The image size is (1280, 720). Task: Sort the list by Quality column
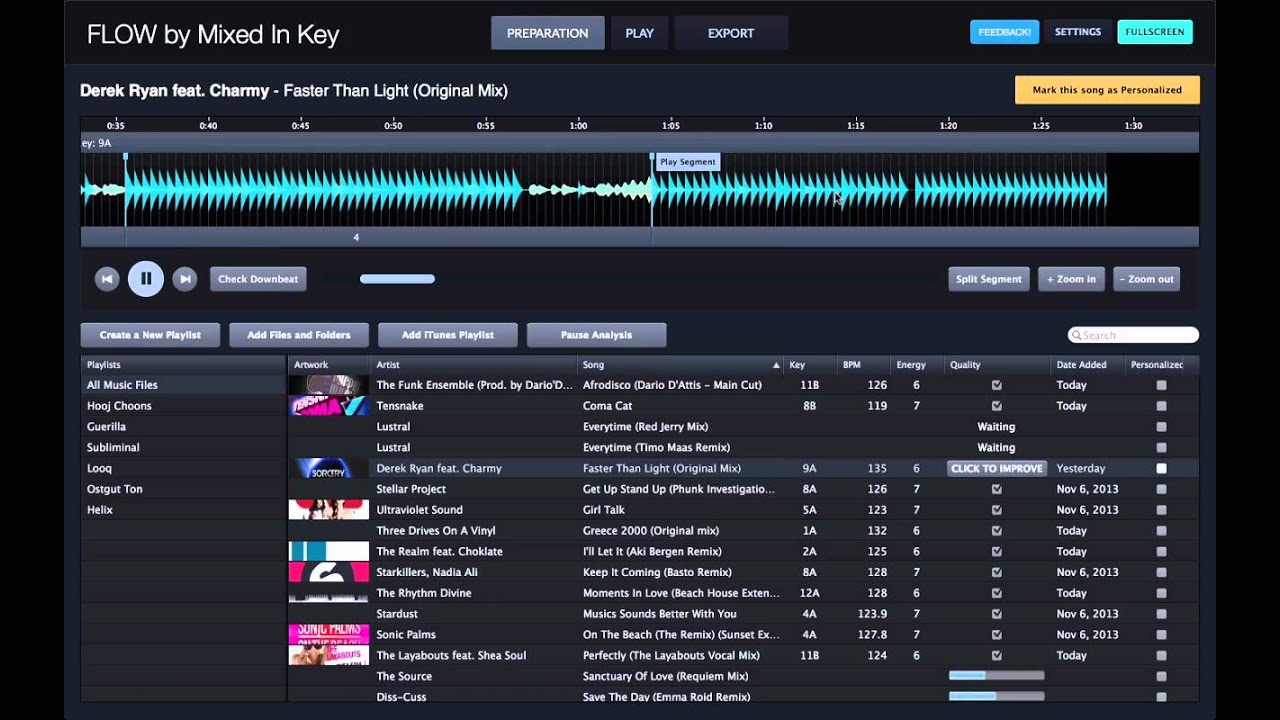(x=997, y=365)
